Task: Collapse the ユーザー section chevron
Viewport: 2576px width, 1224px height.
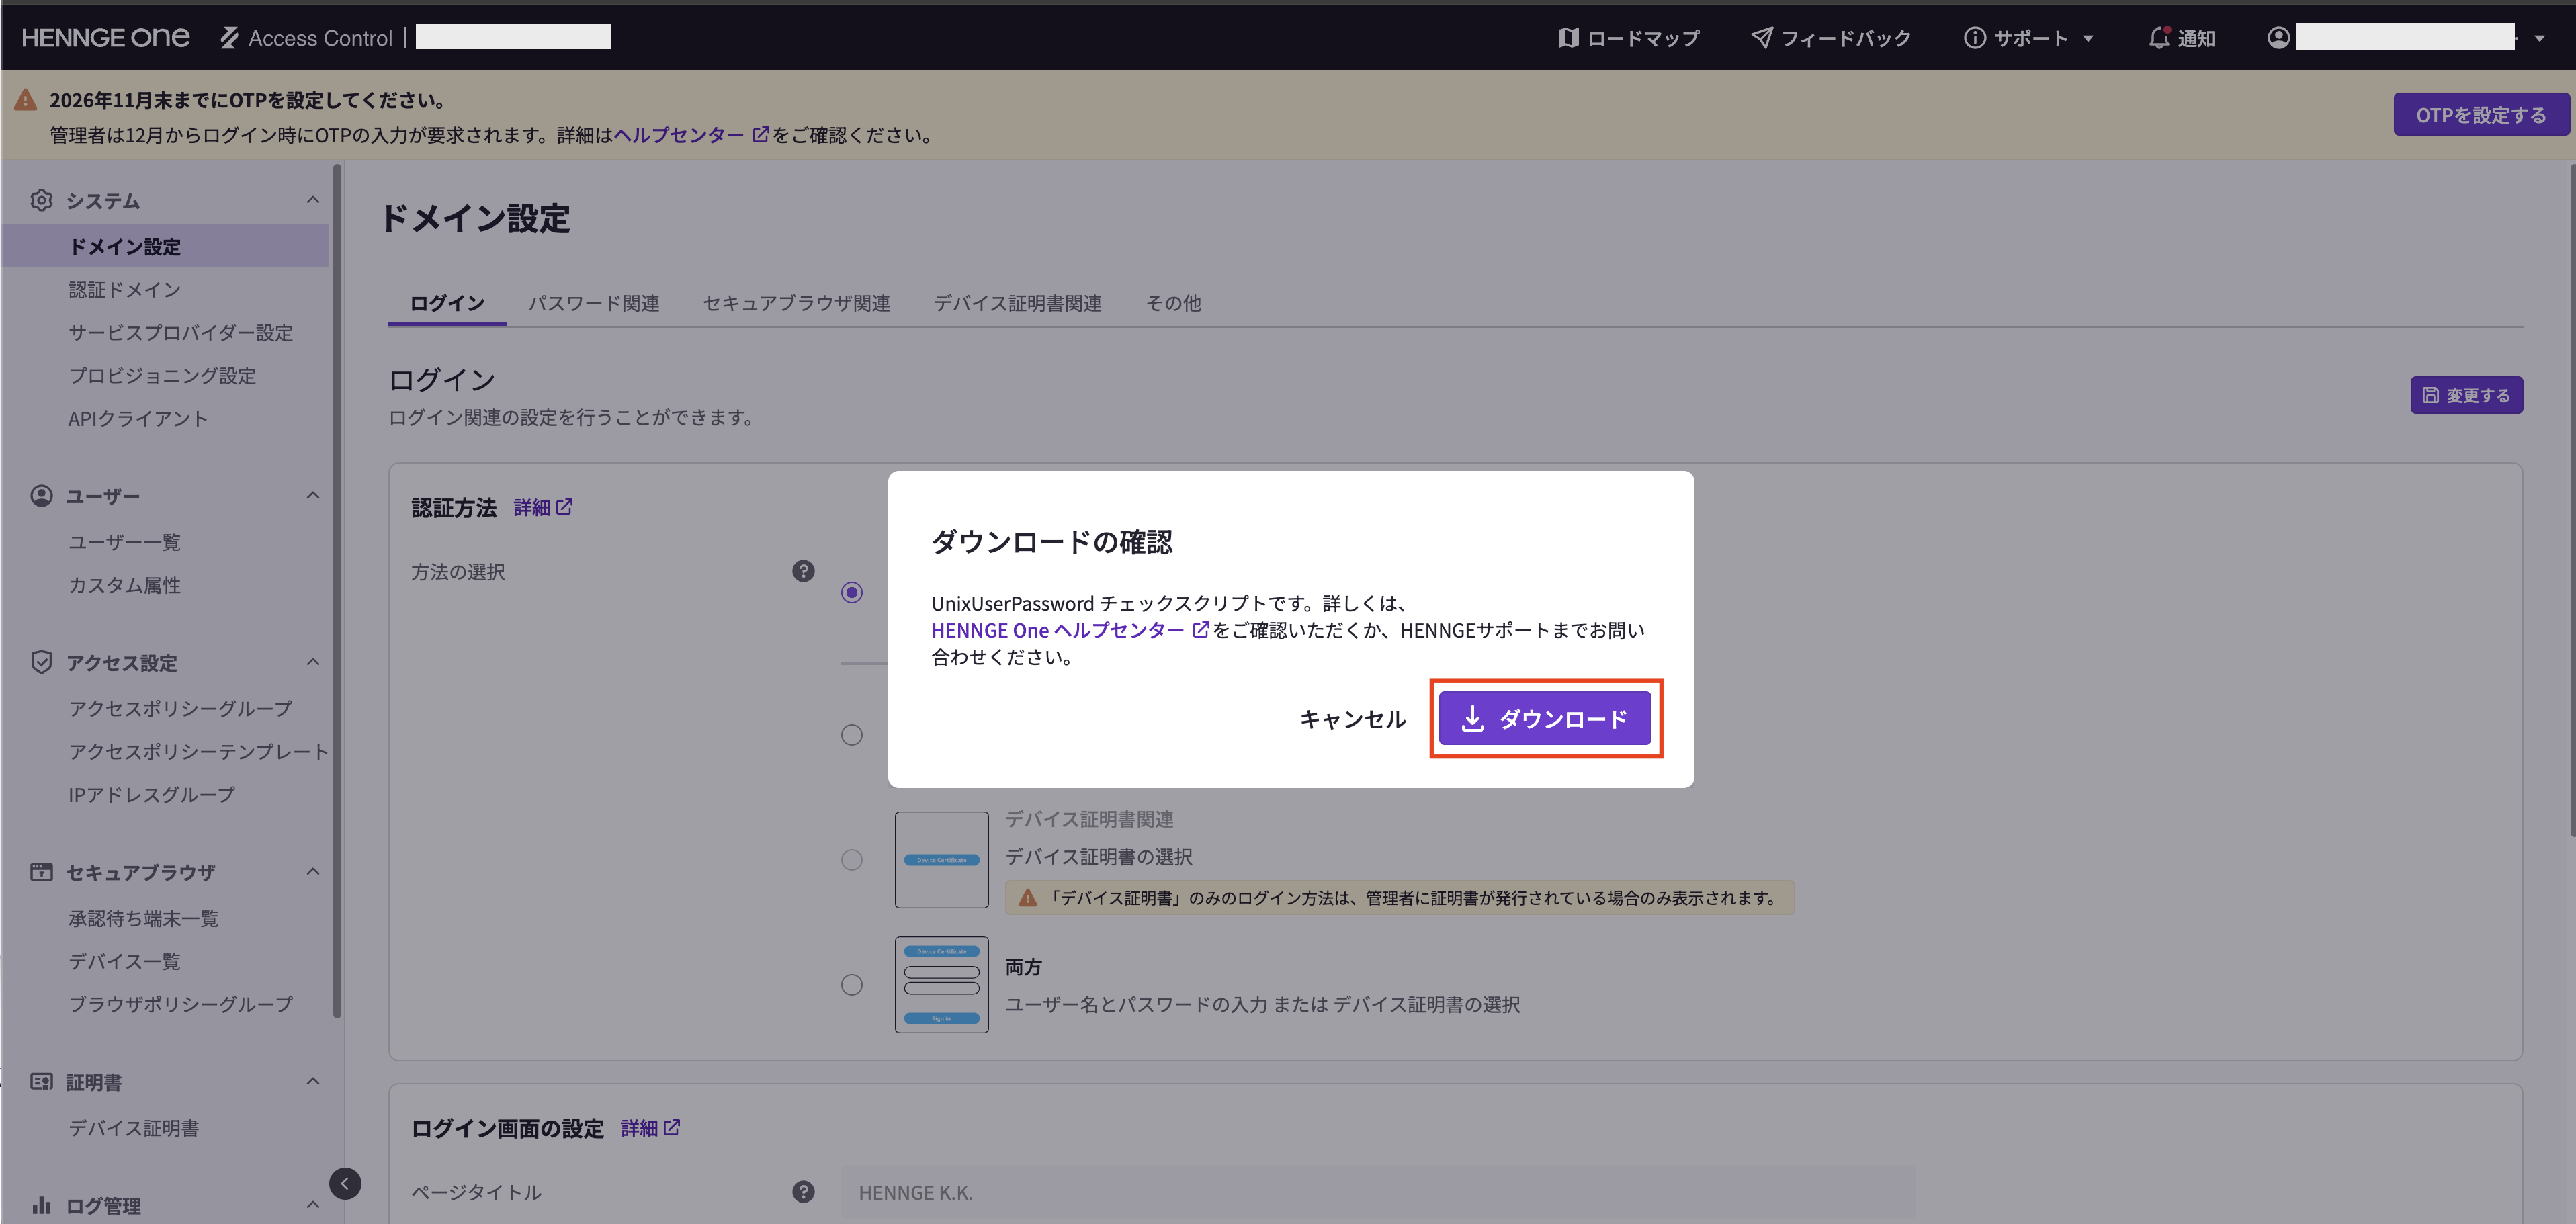Action: [313, 496]
